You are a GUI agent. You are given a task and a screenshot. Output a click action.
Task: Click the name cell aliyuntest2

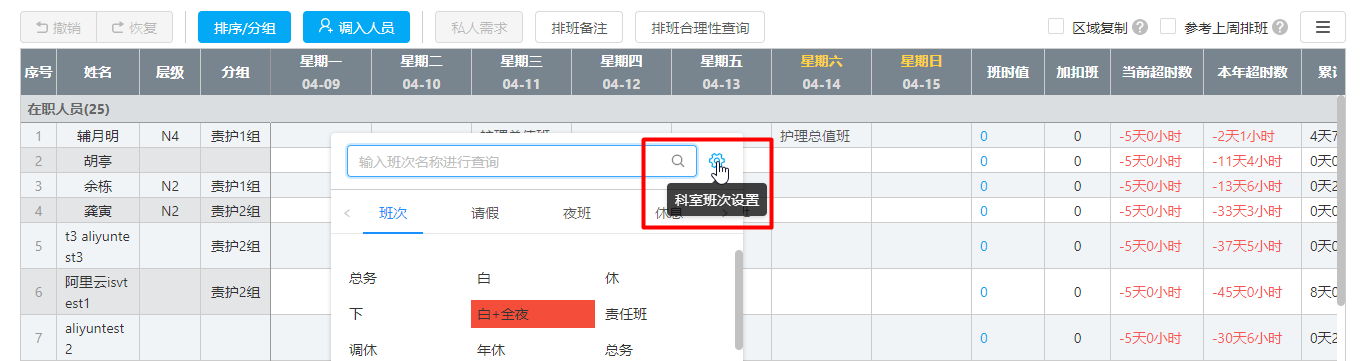pyautogui.click(x=97, y=338)
